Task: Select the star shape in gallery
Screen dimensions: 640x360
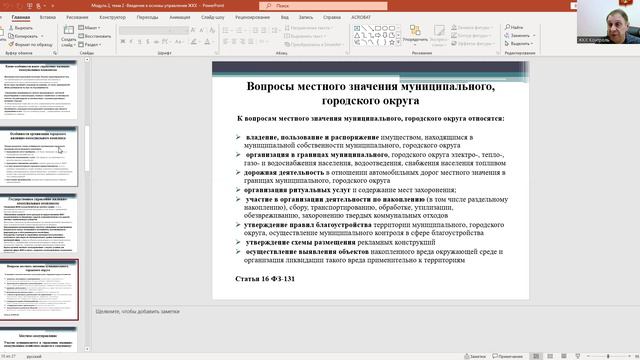Action: coord(392,42)
